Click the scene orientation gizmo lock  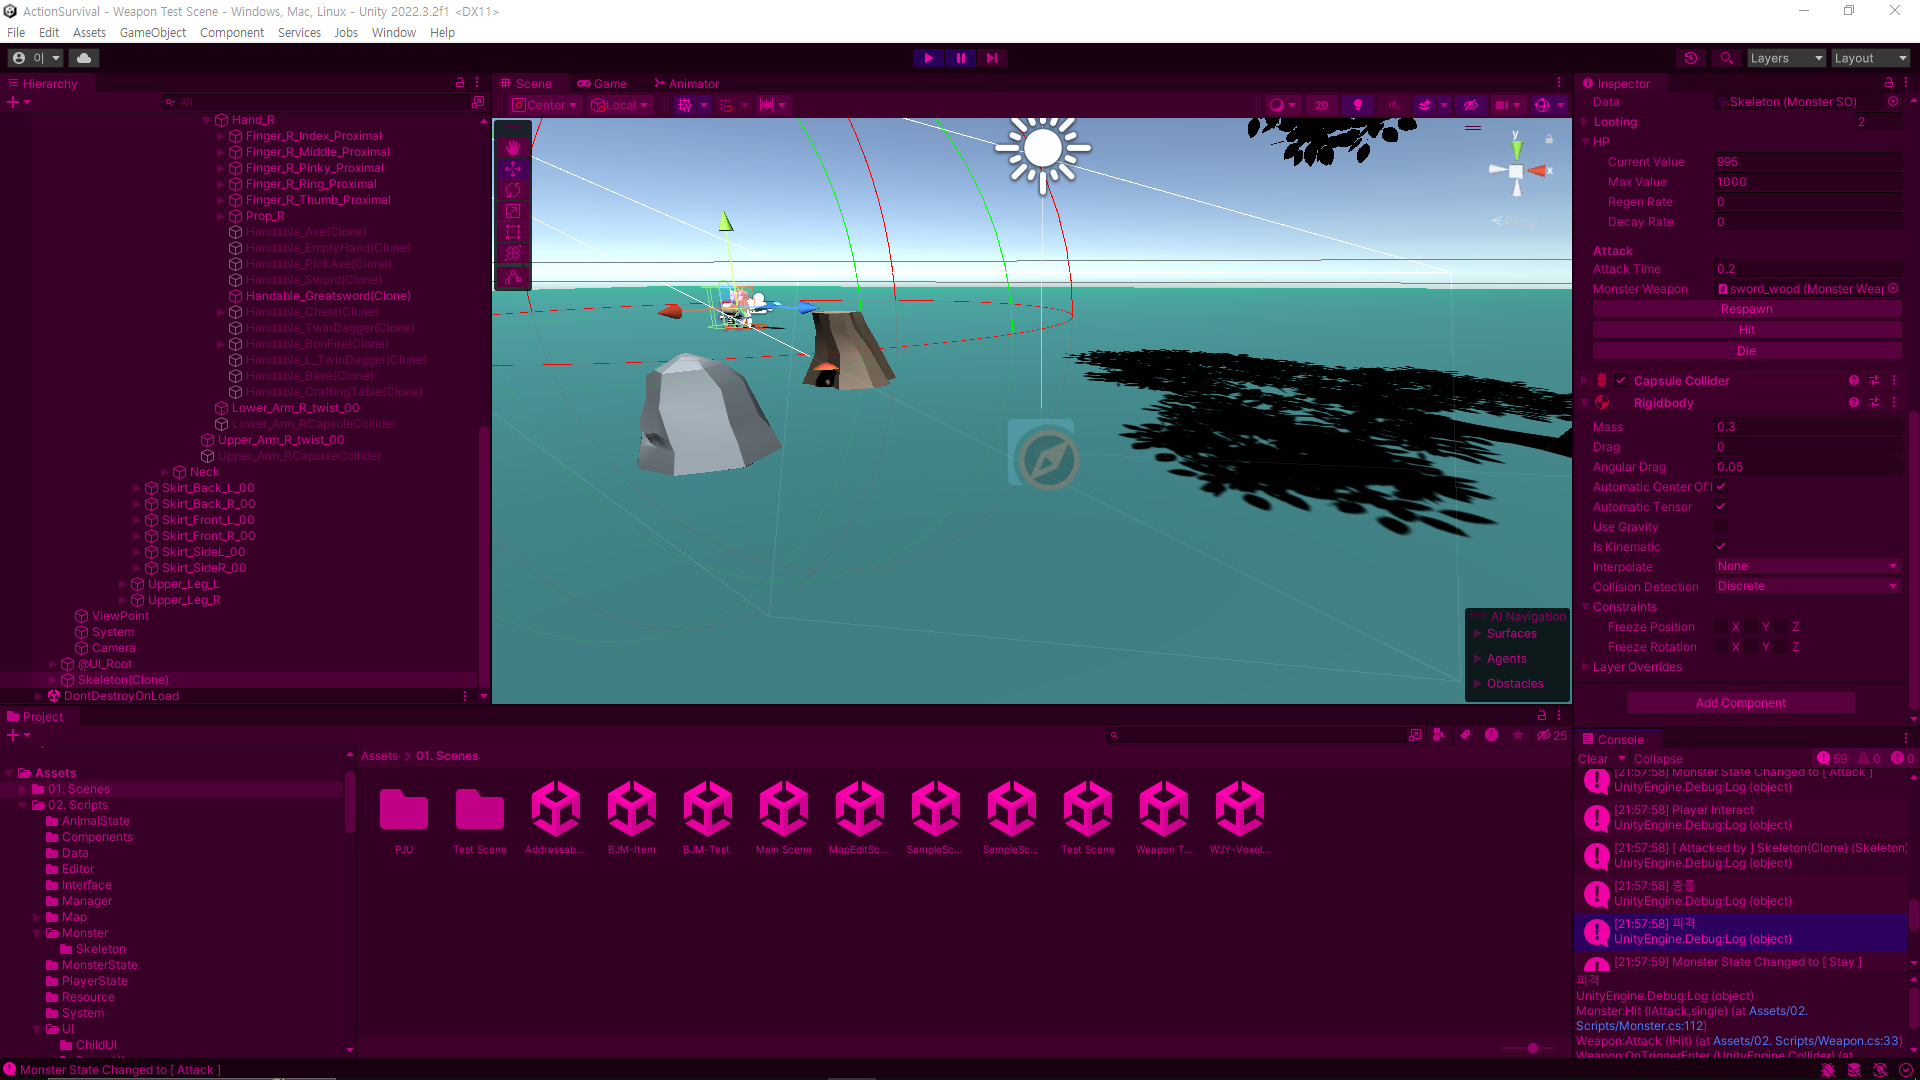click(1549, 139)
